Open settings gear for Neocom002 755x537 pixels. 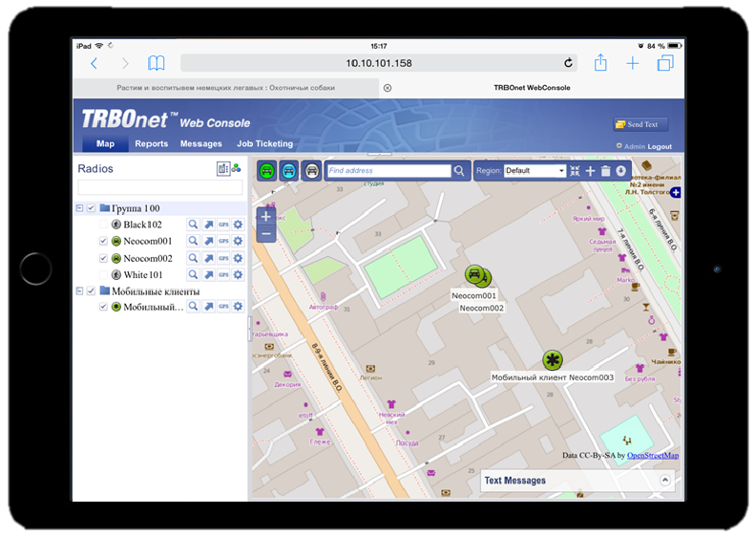tap(238, 258)
